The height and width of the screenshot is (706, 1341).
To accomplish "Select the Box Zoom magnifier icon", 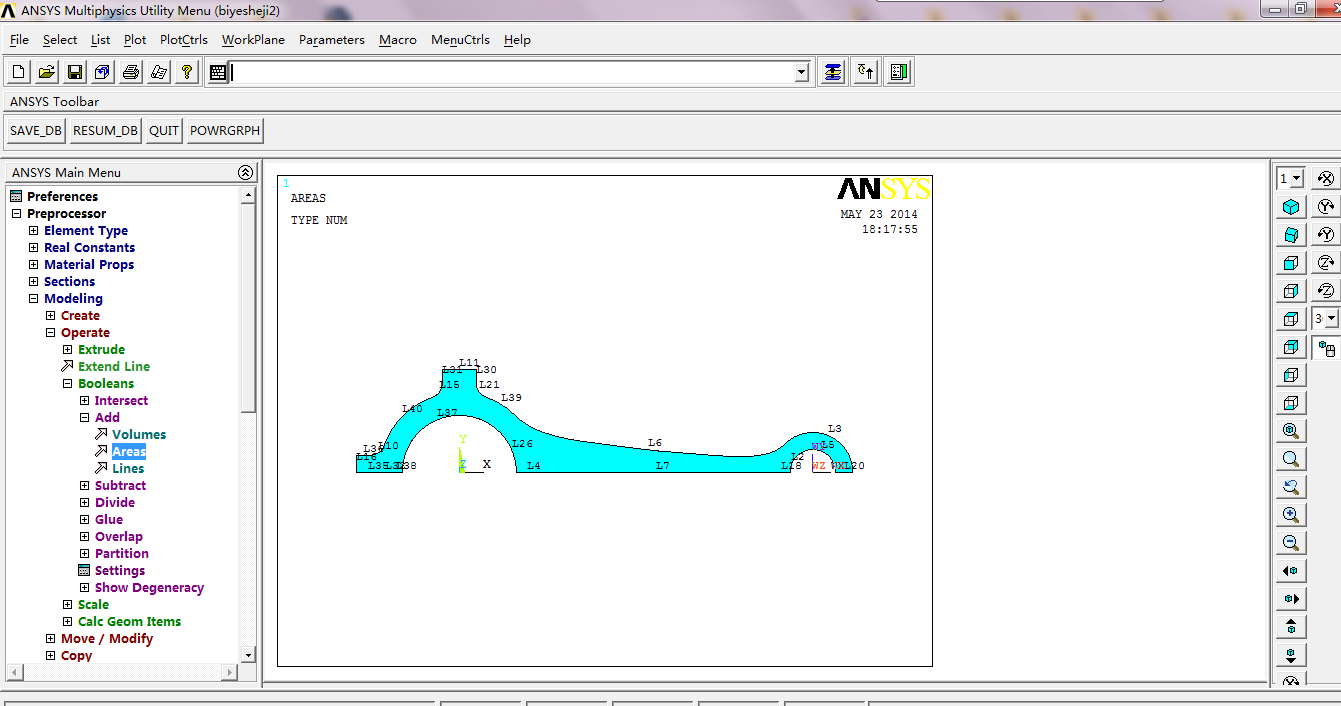I will pyautogui.click(x=1291, y=459).
